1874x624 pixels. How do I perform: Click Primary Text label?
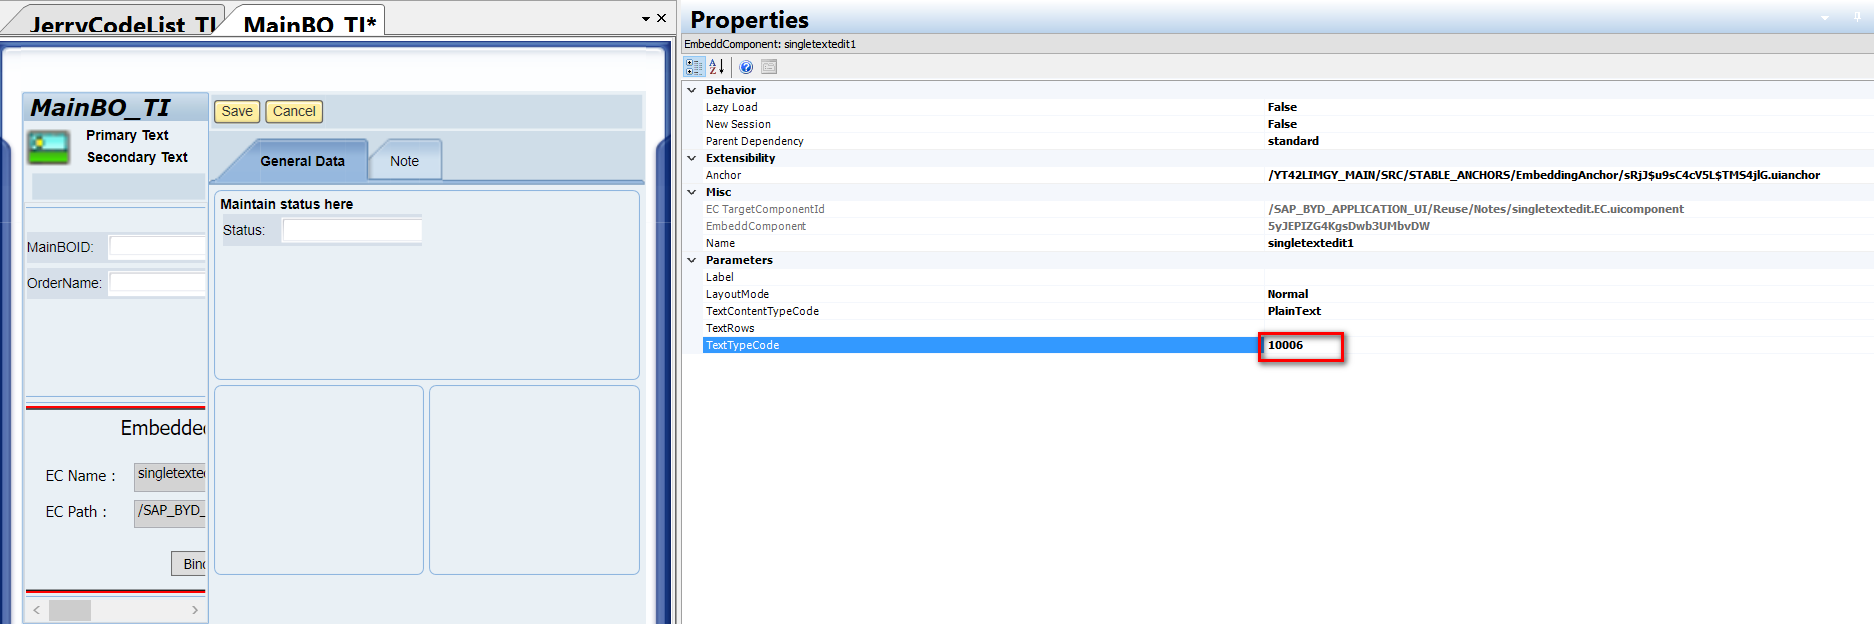tap(127, 135)
